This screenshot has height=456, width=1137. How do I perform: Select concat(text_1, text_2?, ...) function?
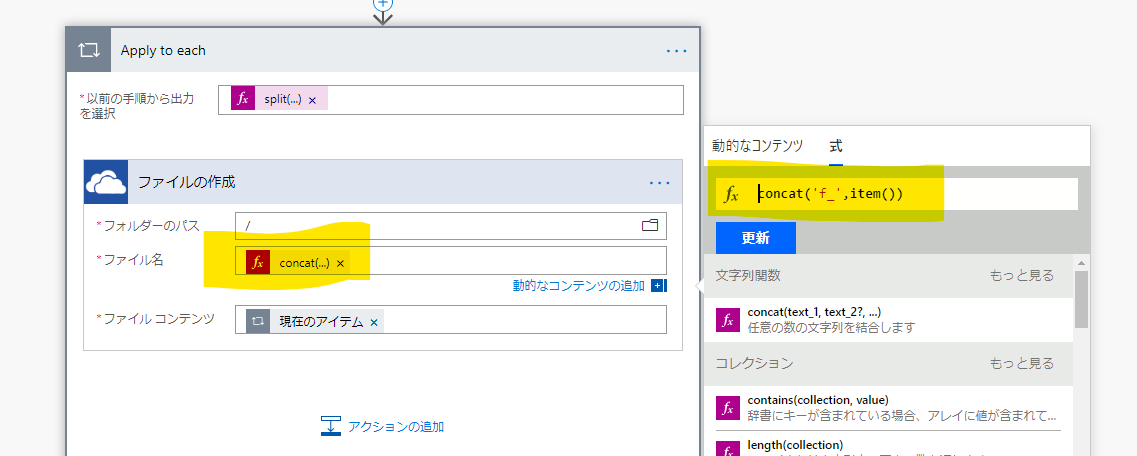tap(888, 320)
